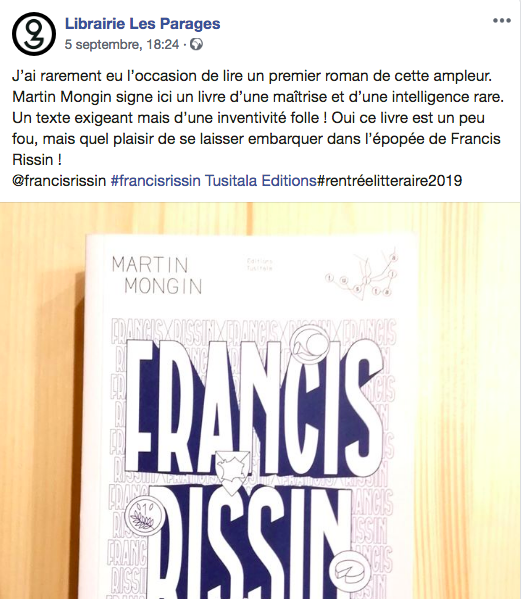The width and height of the screenshot is (531, 599).
Task: Click the cheese wheel emblem on cover
Action: [350, 571]
